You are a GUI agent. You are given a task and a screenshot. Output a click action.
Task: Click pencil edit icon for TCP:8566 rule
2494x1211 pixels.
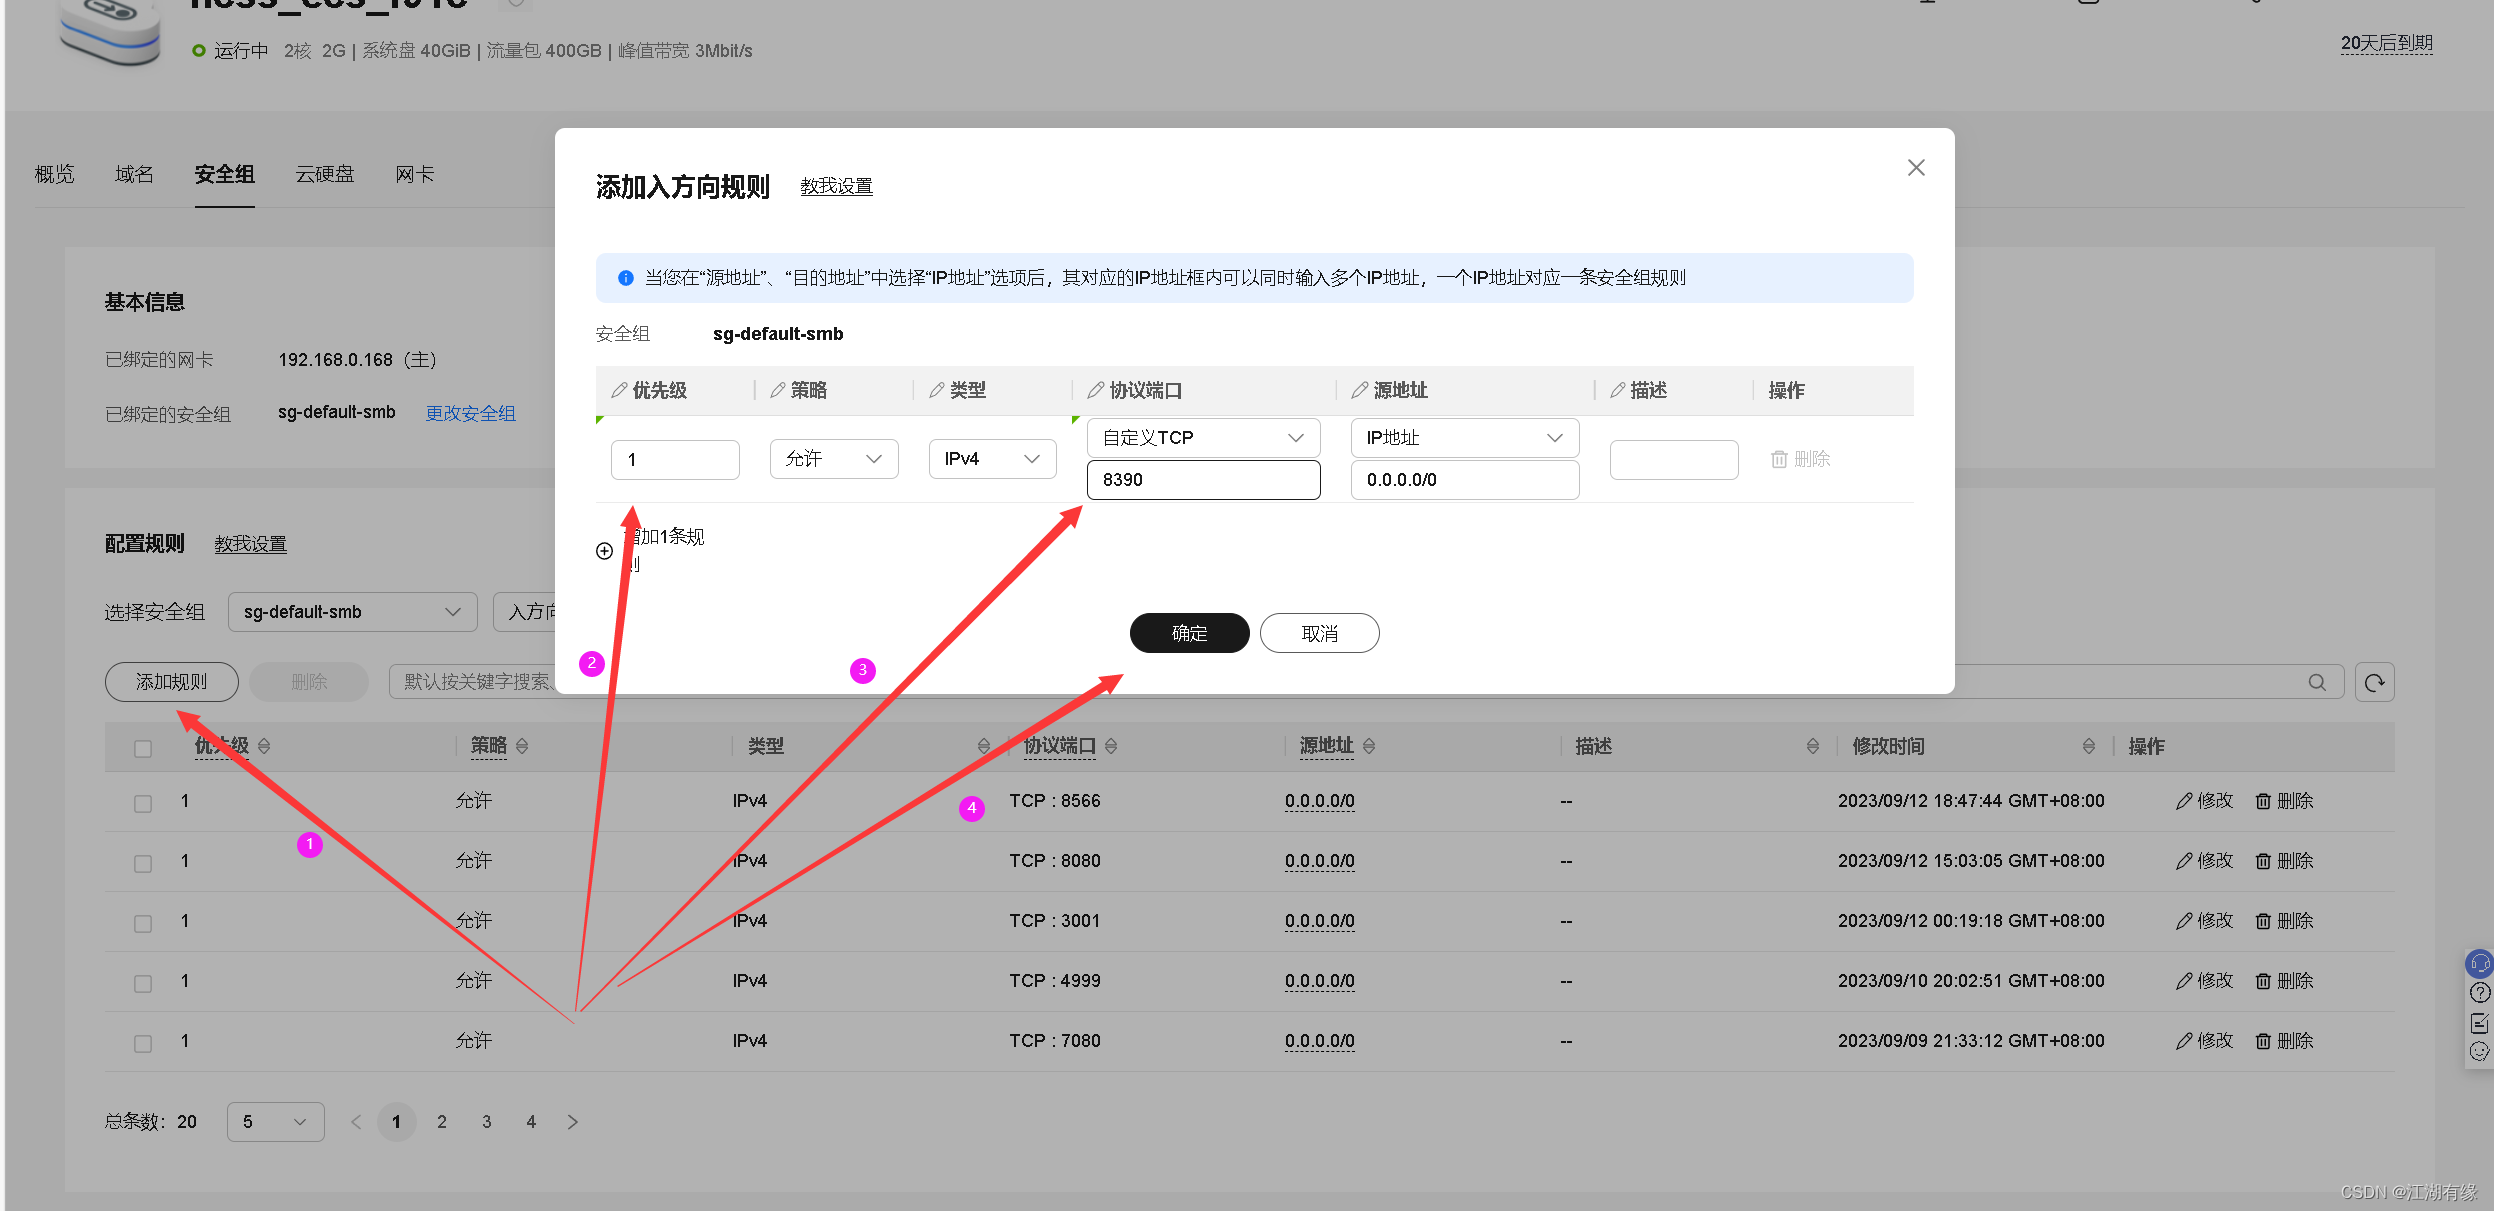(2184, 801)
